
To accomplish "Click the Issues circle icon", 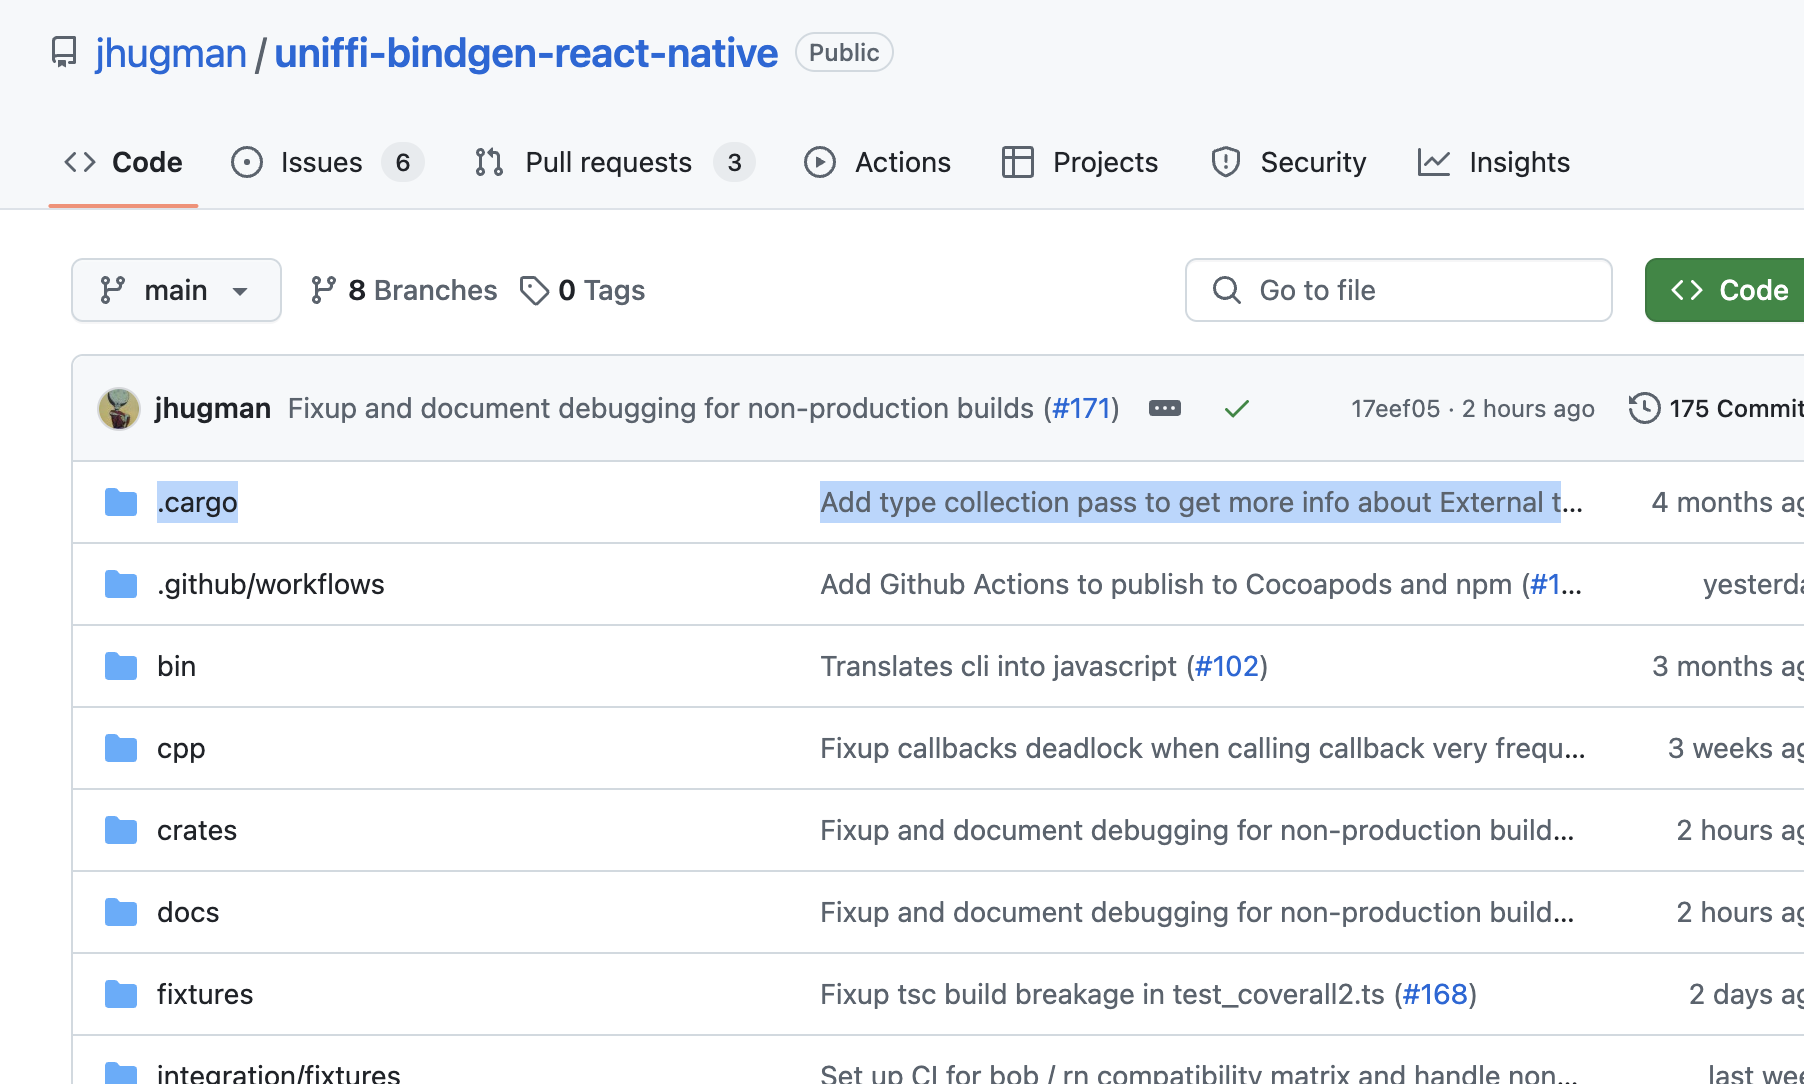I will click(x=247, y=161).
